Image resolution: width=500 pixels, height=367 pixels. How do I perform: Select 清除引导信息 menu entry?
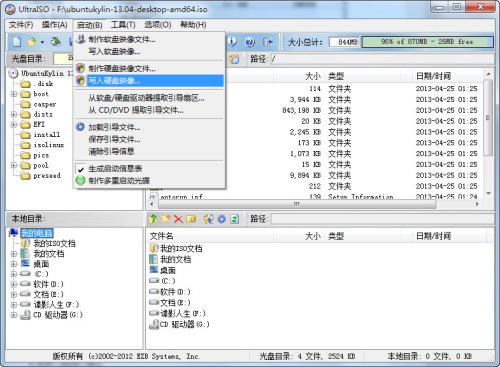click(149, 151)
